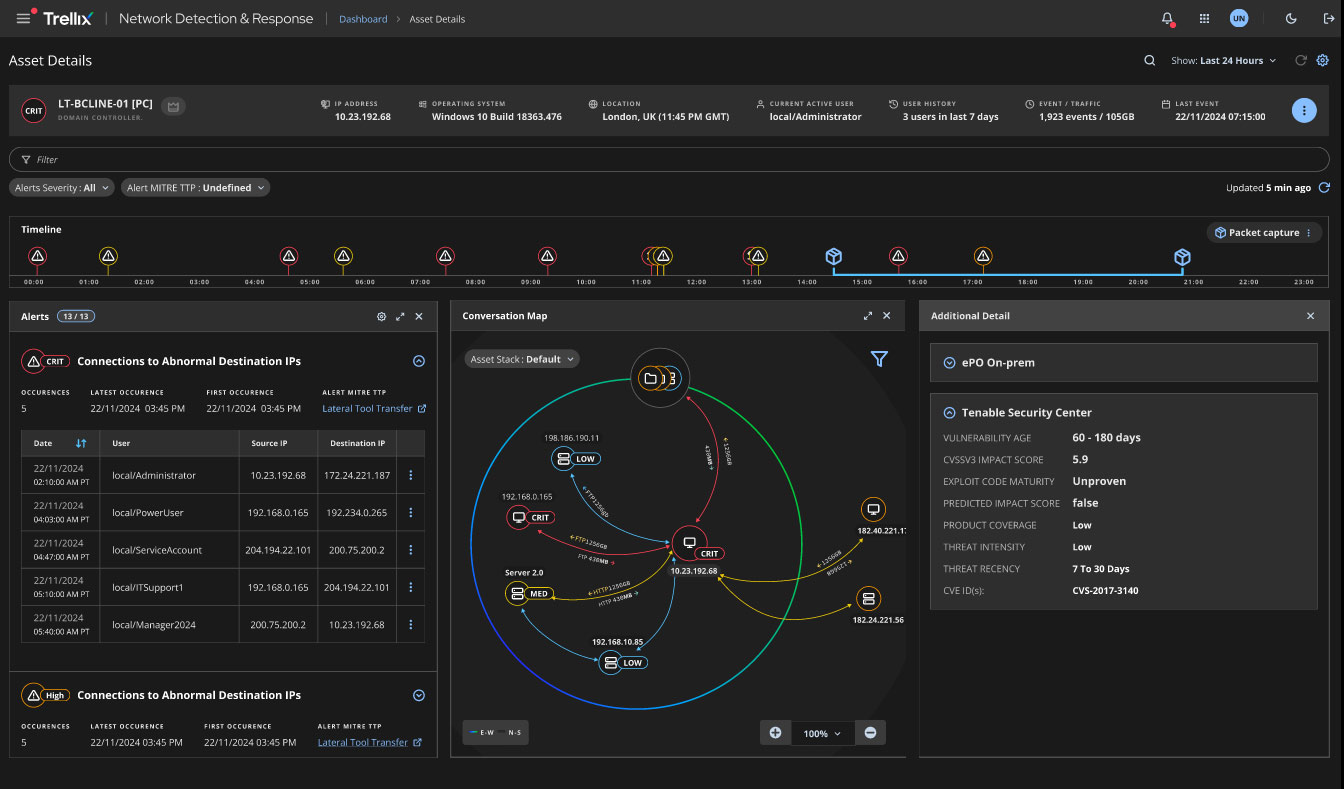
Task: Click the Conversation Map filter funnel icon
Action: [x=879, y=359]
